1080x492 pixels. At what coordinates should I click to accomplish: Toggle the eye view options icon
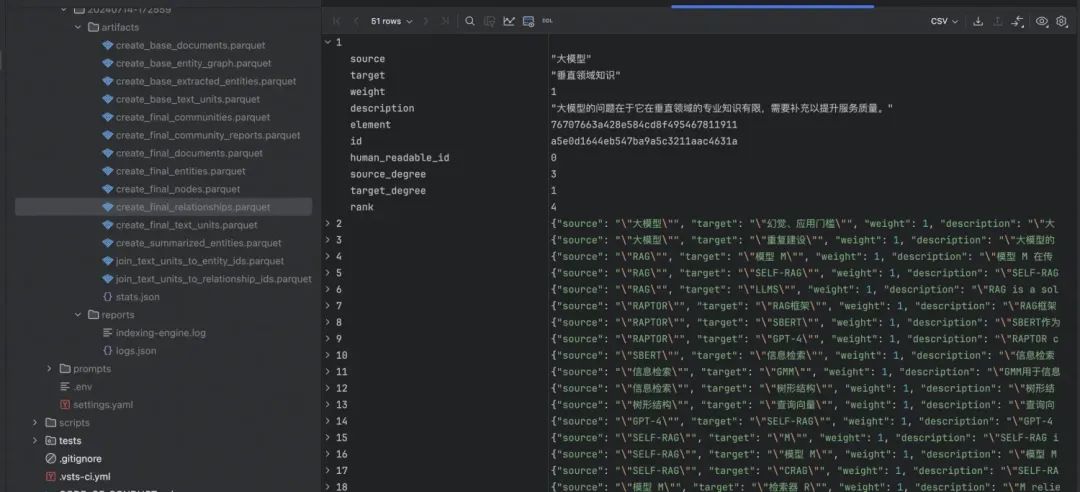(1041, 21)
